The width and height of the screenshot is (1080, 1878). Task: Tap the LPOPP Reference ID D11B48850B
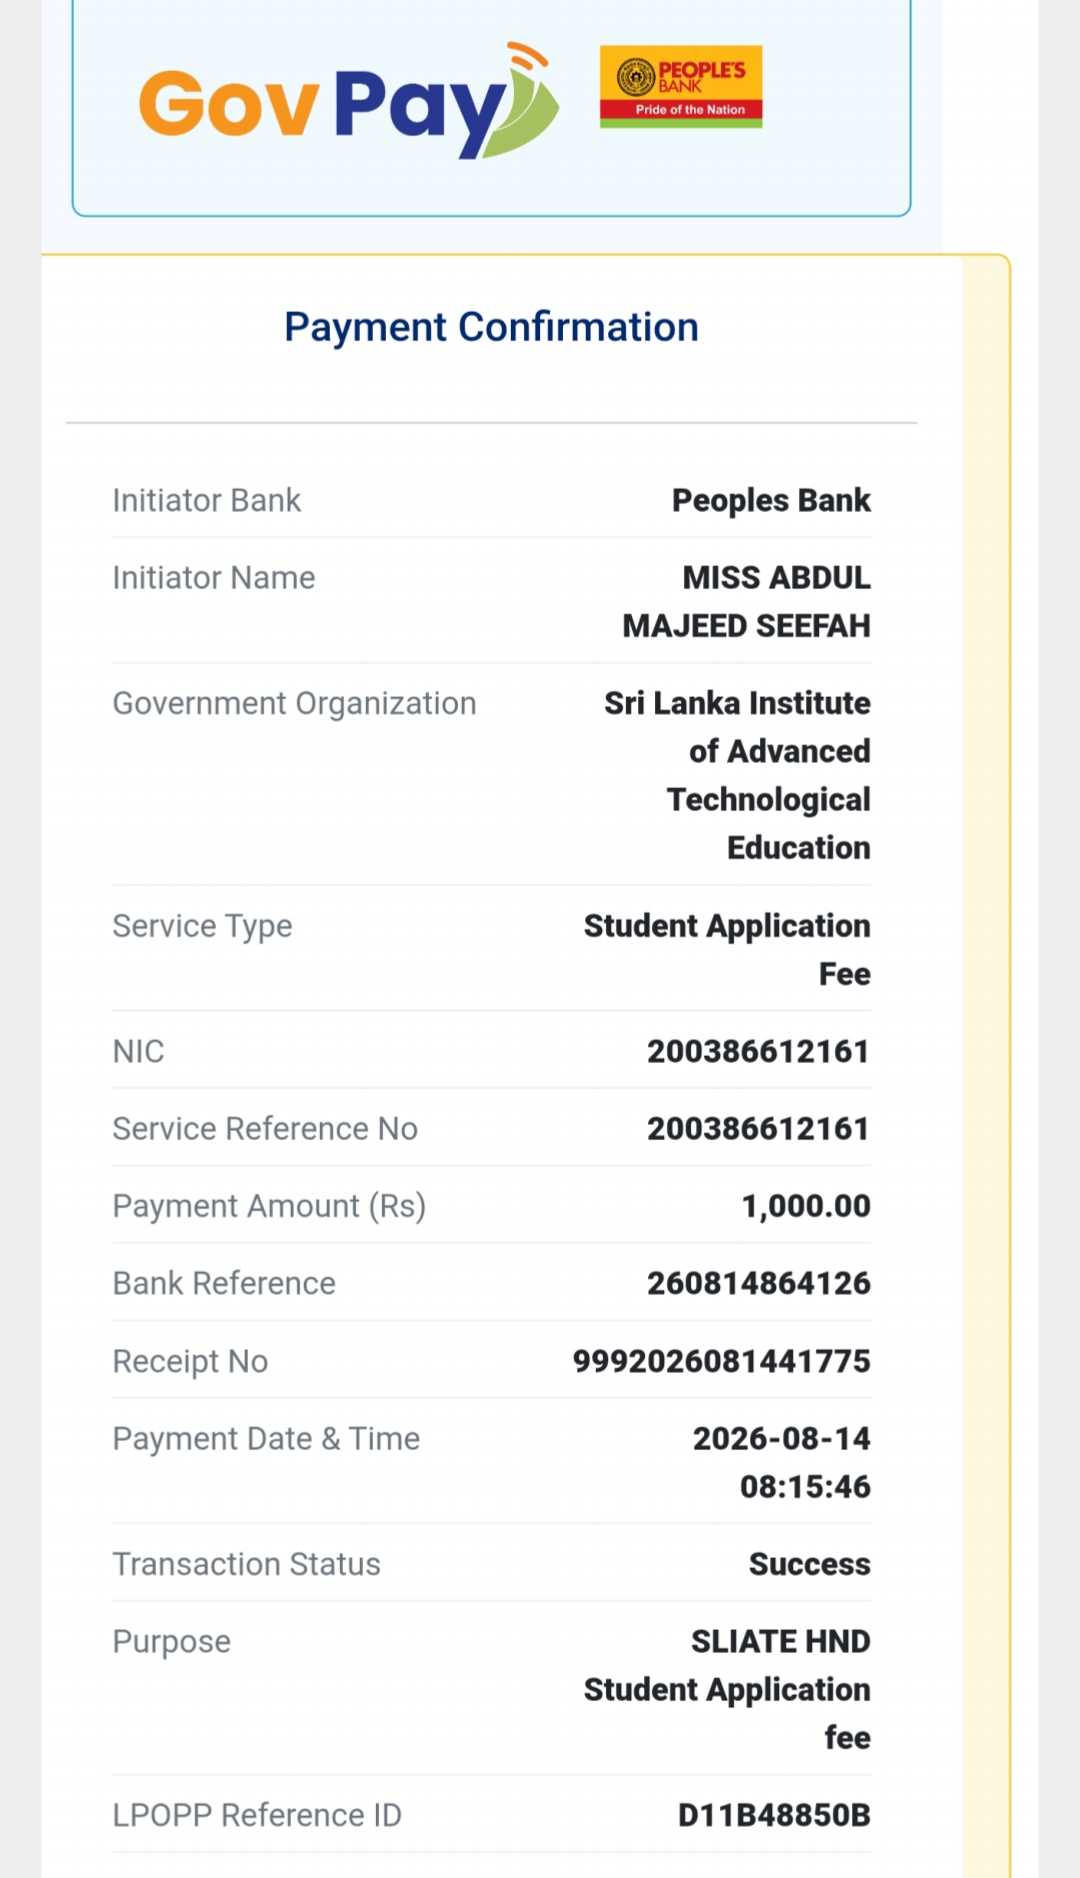774,1815
